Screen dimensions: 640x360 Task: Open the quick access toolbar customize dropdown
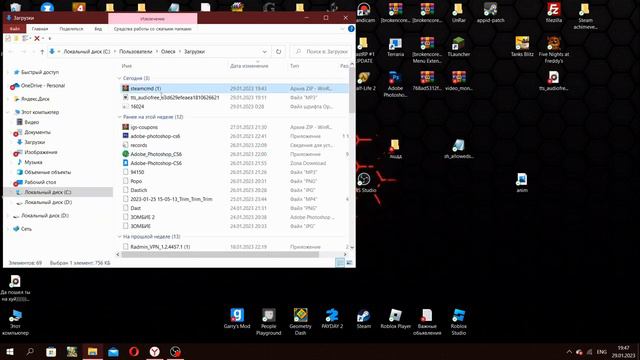[49, 38]
